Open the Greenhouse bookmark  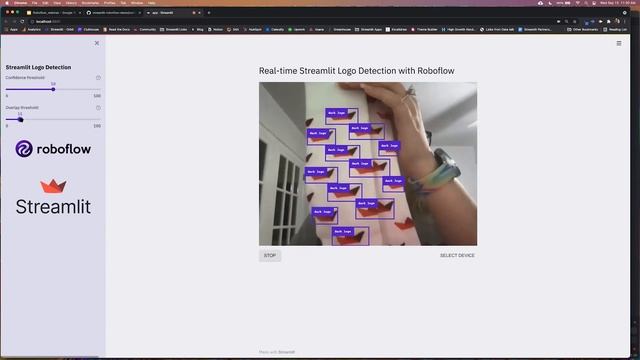[340, 29]
